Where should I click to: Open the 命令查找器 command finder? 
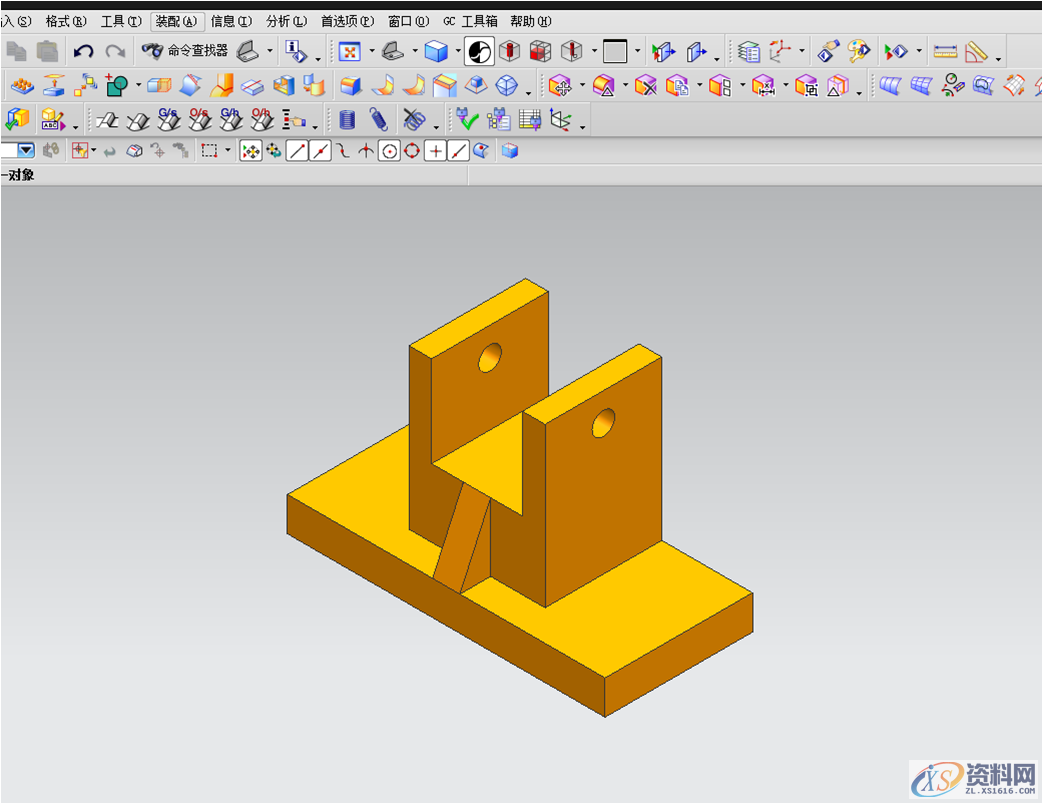[185, 51]
